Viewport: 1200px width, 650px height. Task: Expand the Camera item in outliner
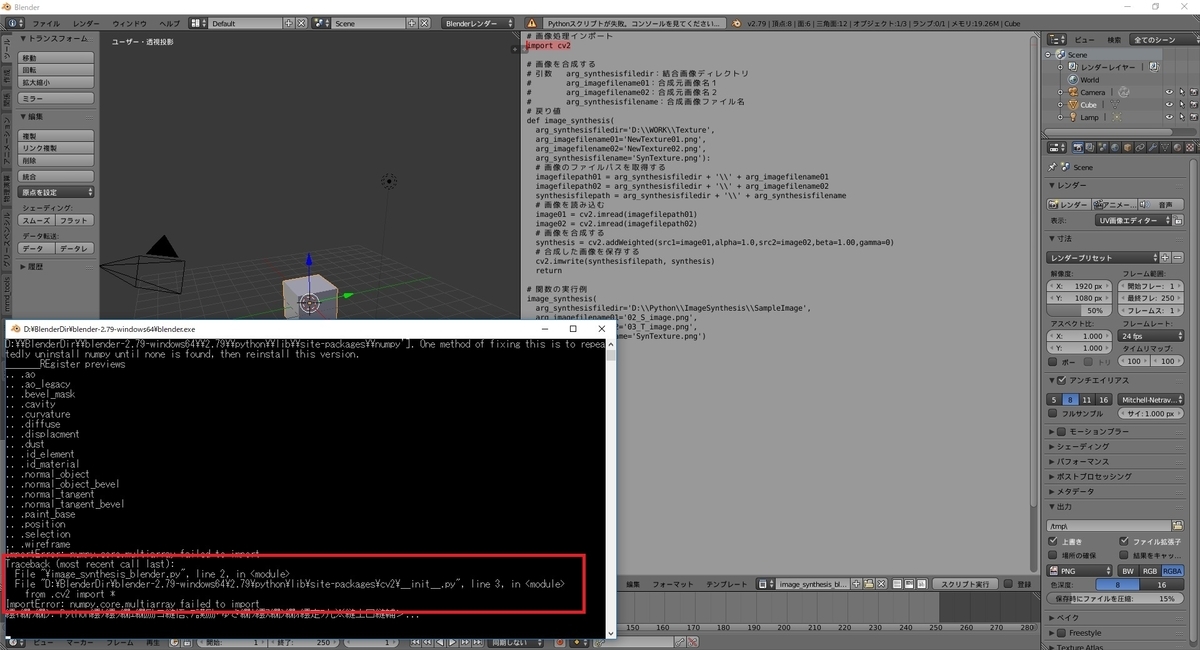pyautogui.click(x=1060, y=92)
